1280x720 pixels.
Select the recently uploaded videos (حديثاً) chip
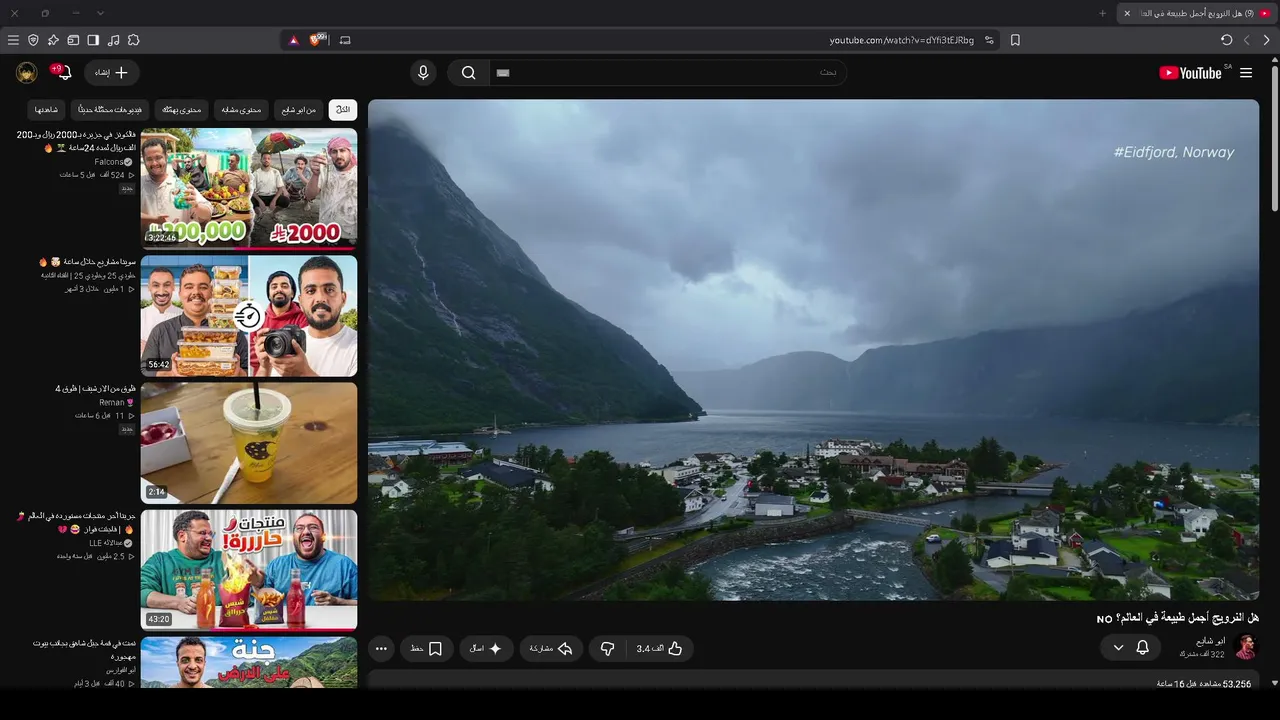pos(110,110)
